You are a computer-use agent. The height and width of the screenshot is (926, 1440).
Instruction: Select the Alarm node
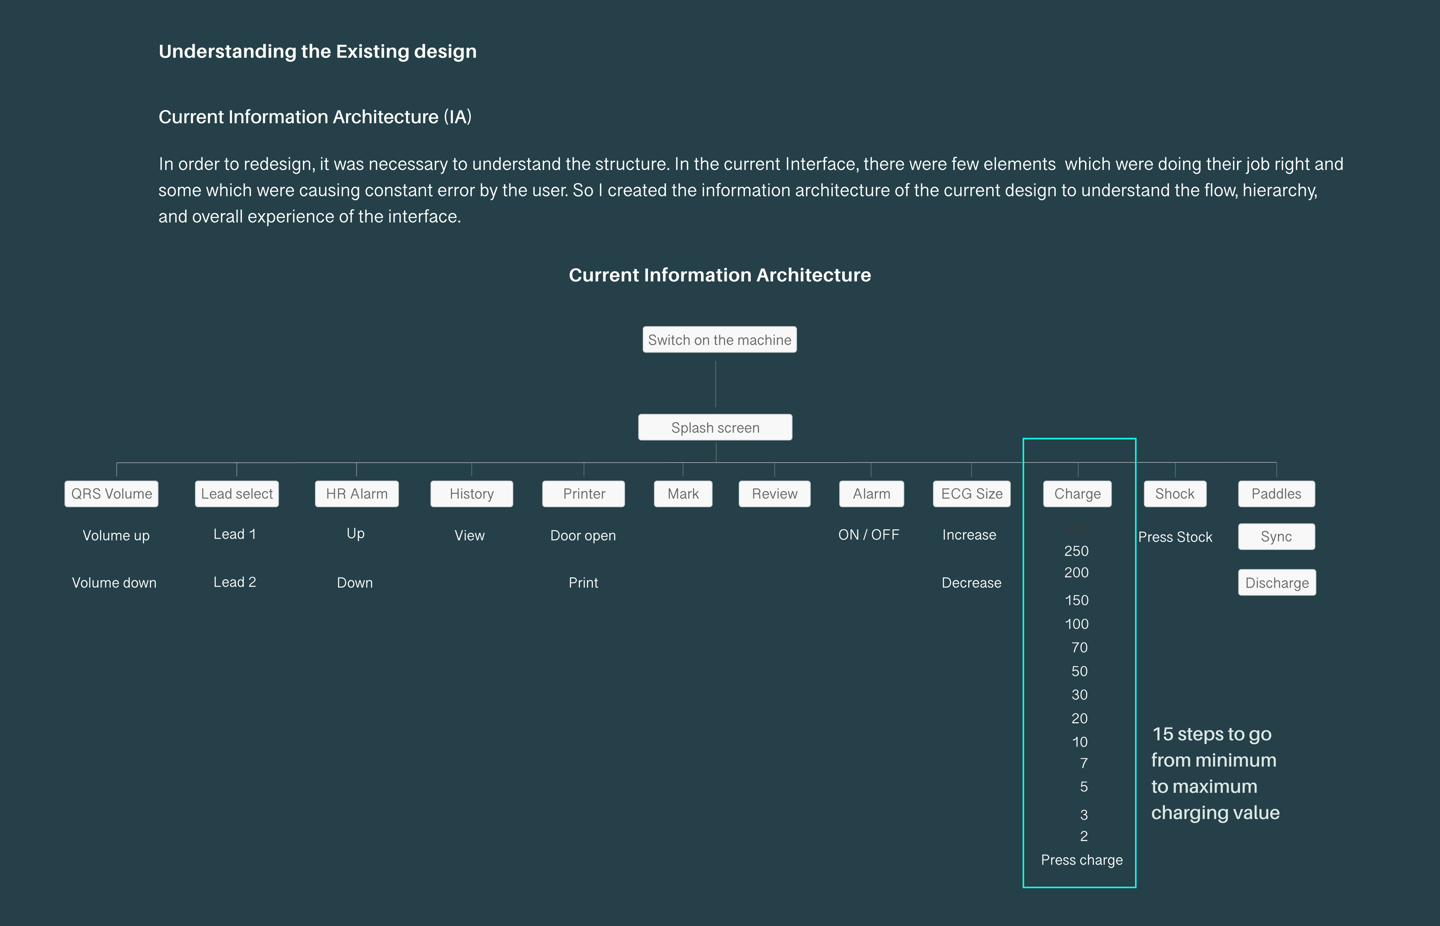coord(872,494)
